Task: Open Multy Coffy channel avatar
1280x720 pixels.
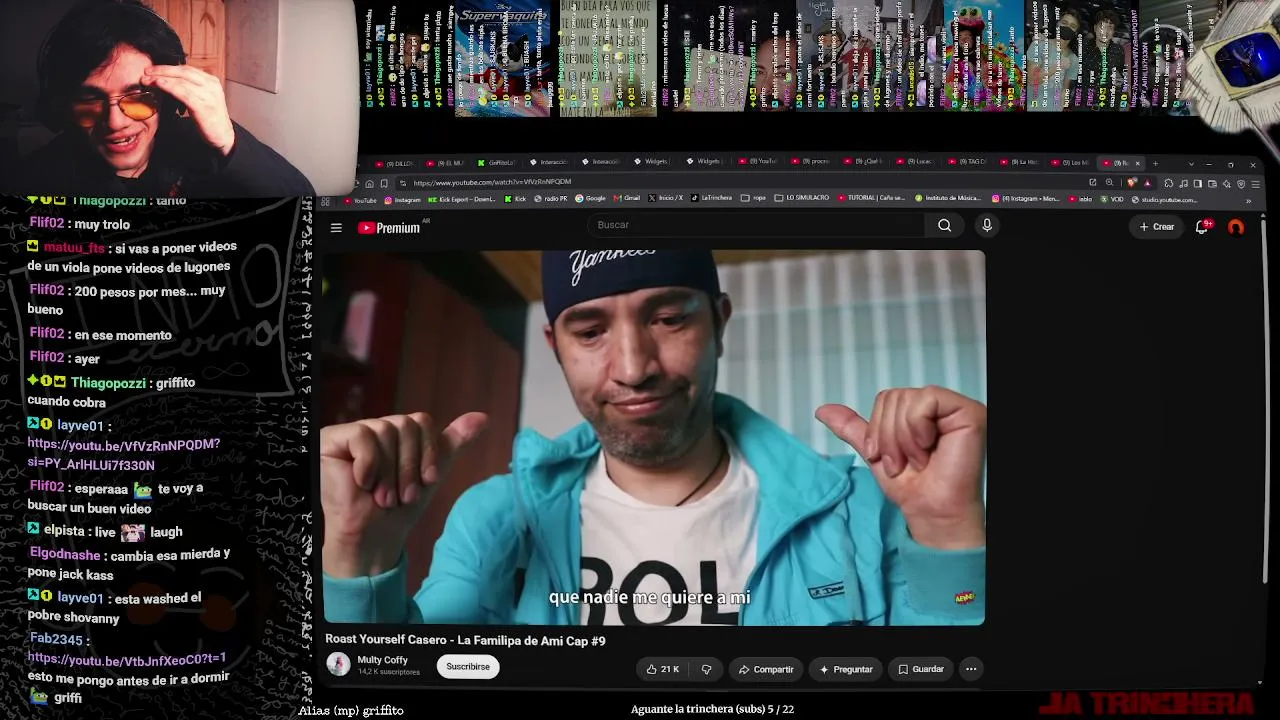Action: (x=338, y=665)
